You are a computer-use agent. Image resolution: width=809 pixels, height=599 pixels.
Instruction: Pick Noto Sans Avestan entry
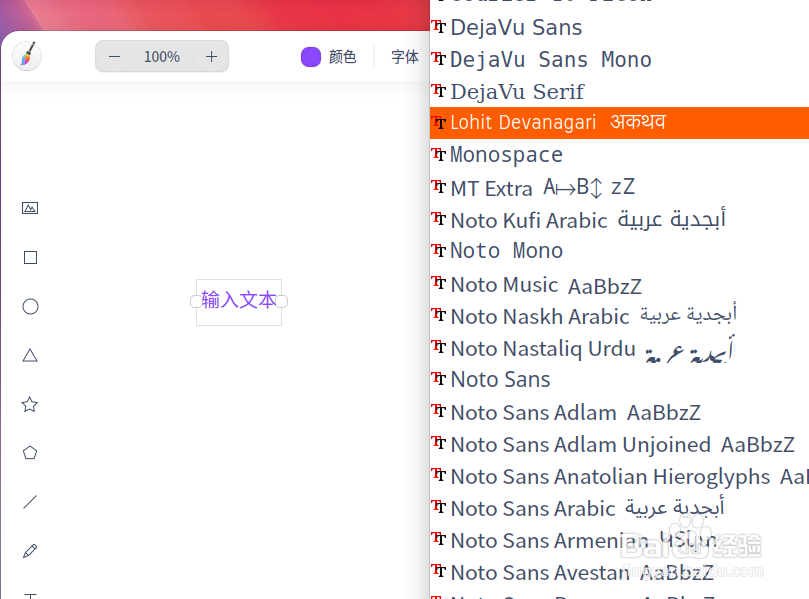coord(619,573)
